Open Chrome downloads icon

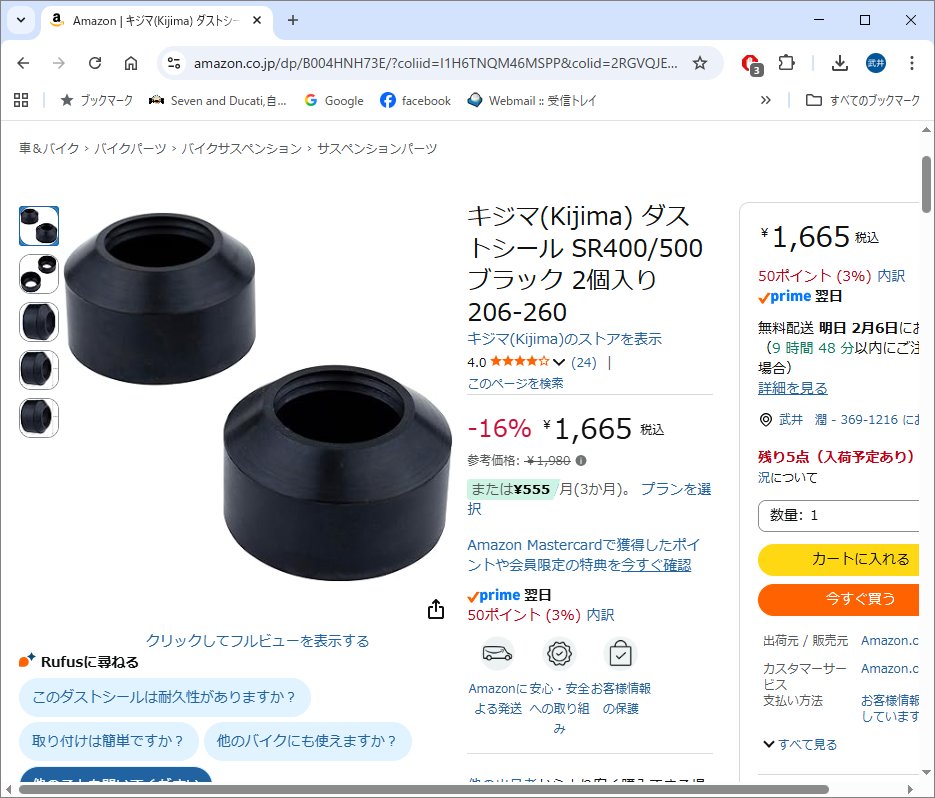click(x=840, y=63)
